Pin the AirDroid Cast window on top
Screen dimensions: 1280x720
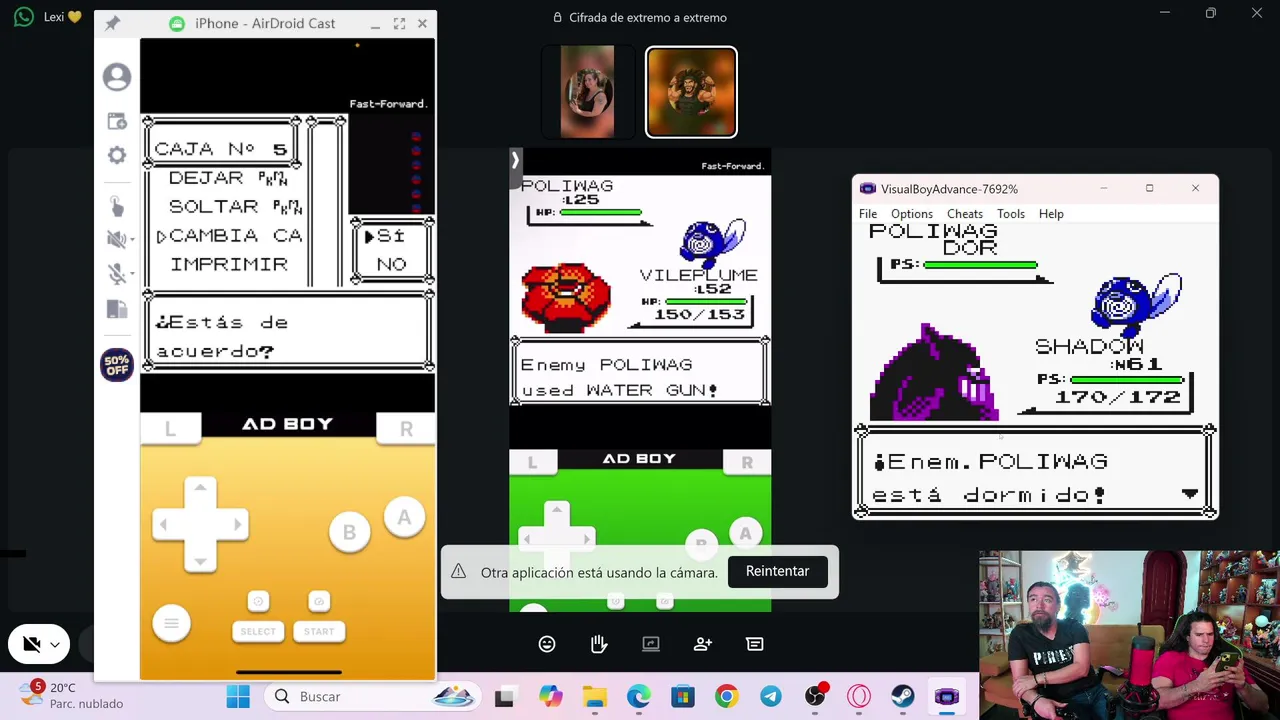coord(112,23)
